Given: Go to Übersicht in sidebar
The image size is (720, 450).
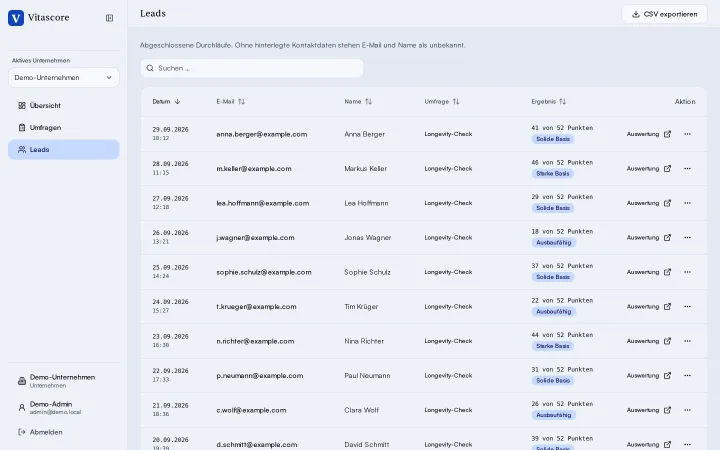Looking at the screenshot, I should [x=64, y=106].
